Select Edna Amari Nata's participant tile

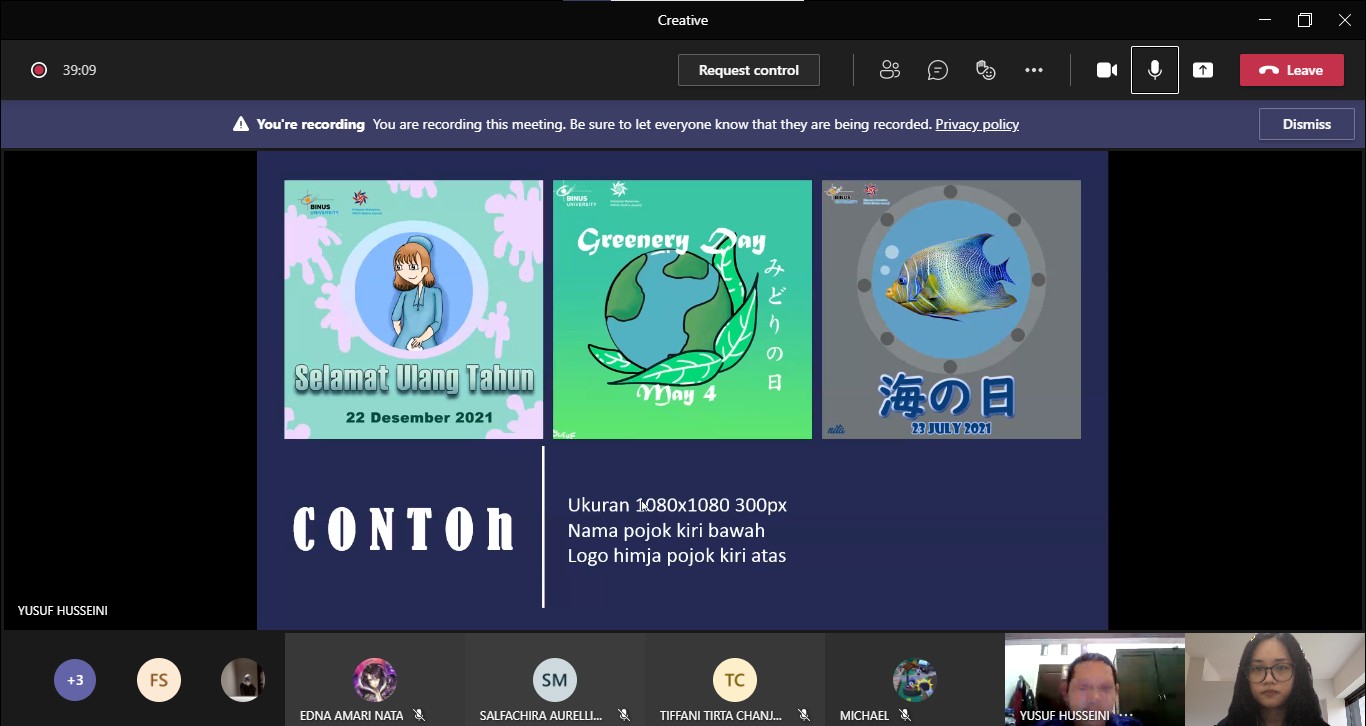coord(374,680)
